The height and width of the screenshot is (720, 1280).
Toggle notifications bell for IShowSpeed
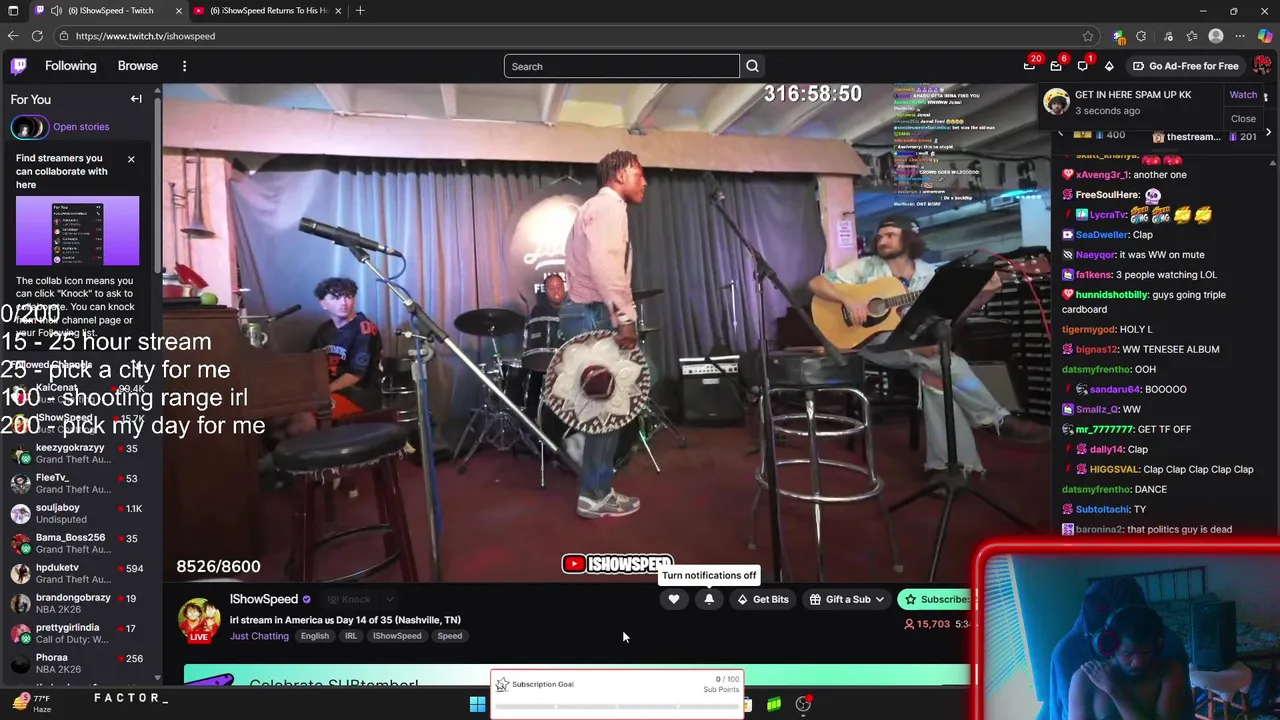coord(709,599)
